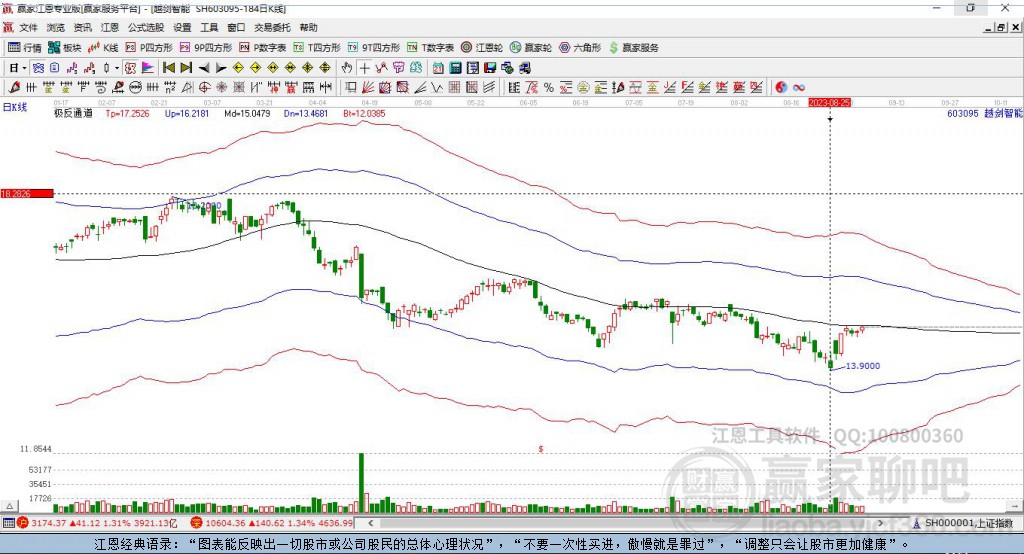This screenshot has width=1024, height=554.
Task: Click the Md=15.0479 value
Action: tap(247, 113)
